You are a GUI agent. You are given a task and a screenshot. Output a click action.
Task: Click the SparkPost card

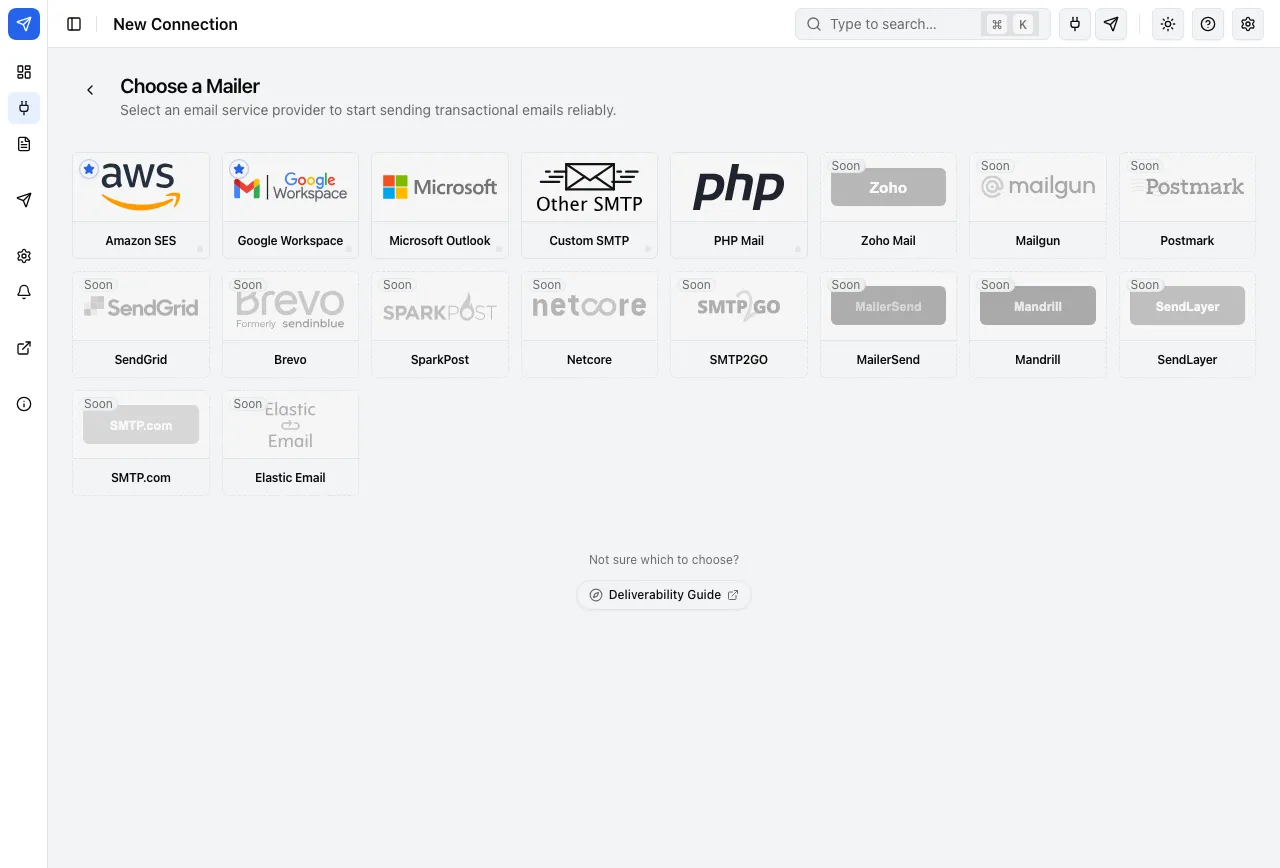point(440,324)
